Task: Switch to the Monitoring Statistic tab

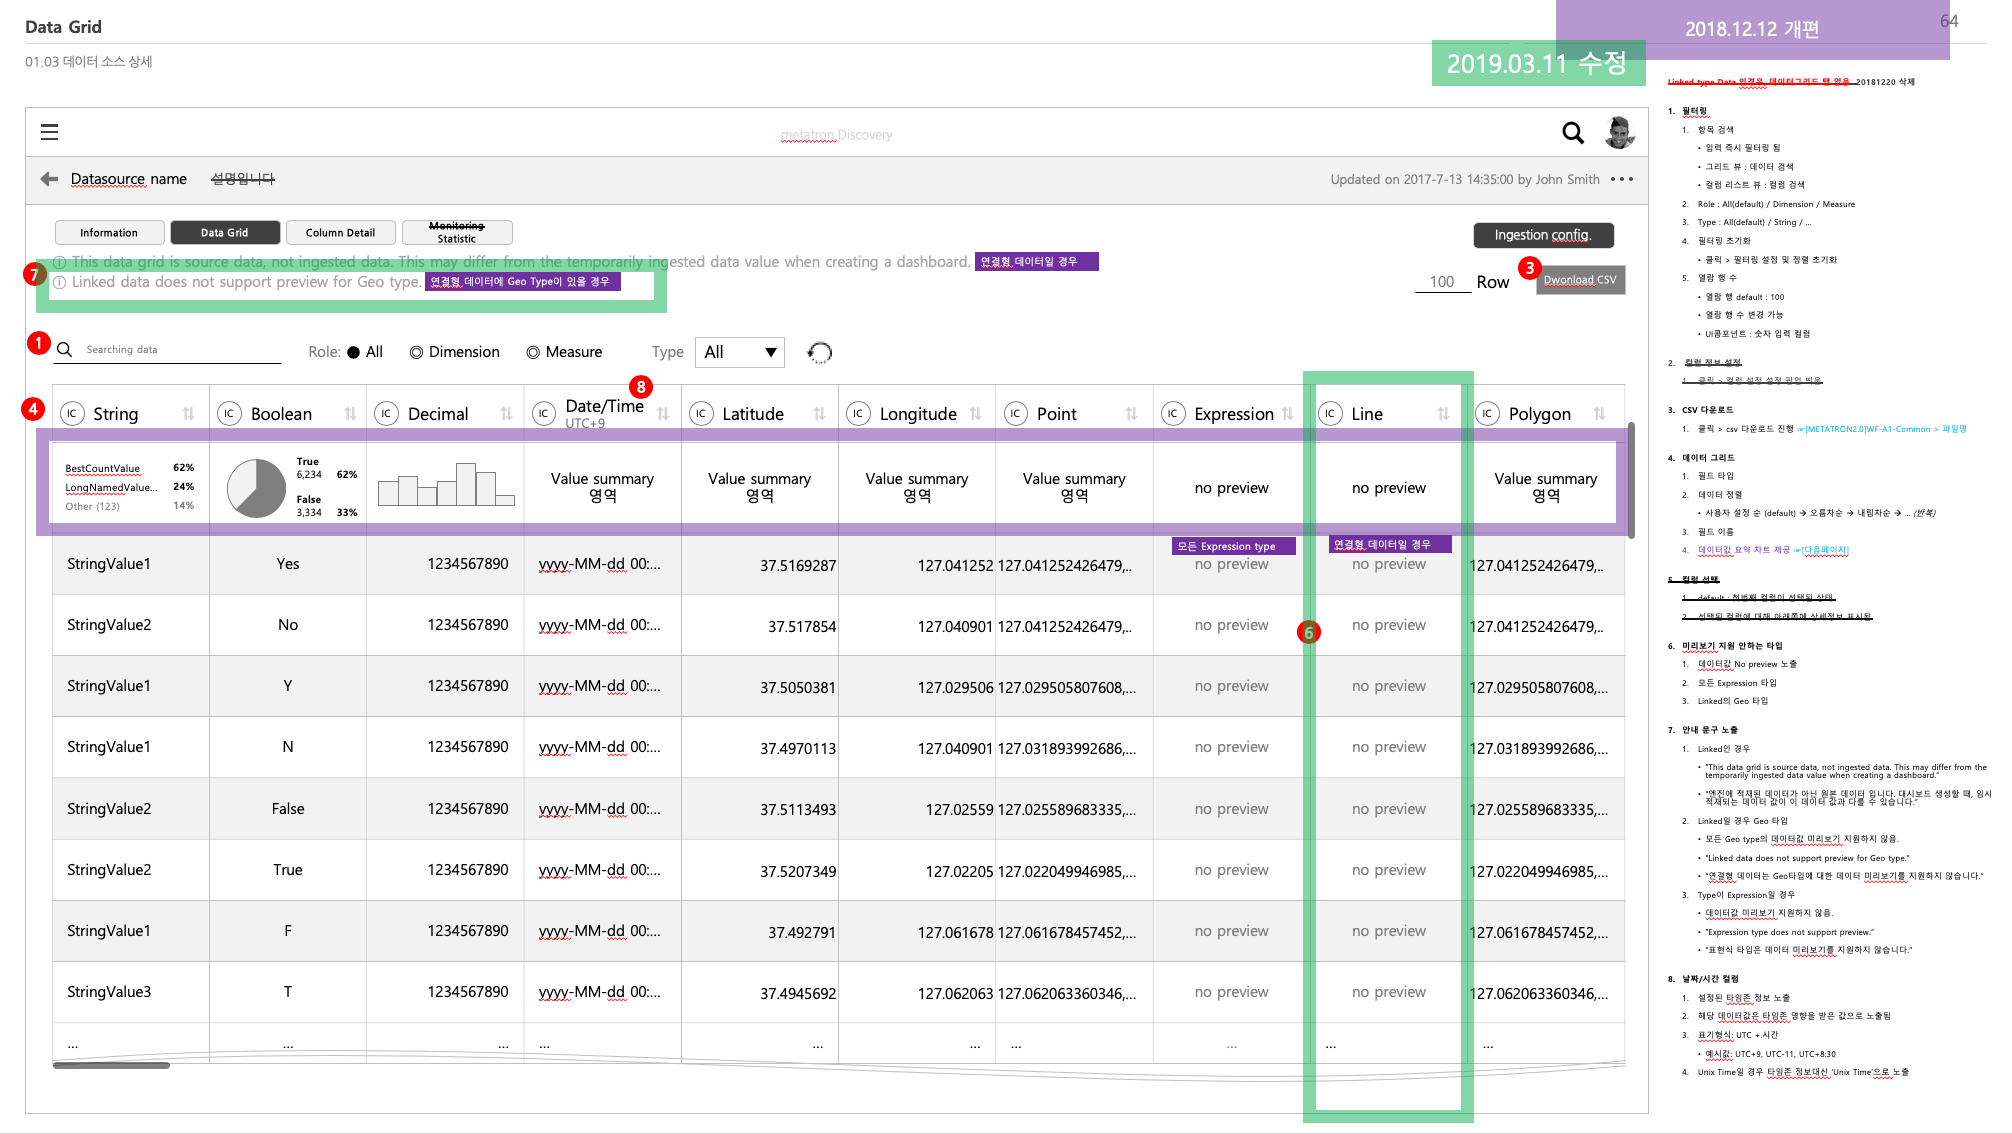Action: pyautogui.click(x=457, y=233)
